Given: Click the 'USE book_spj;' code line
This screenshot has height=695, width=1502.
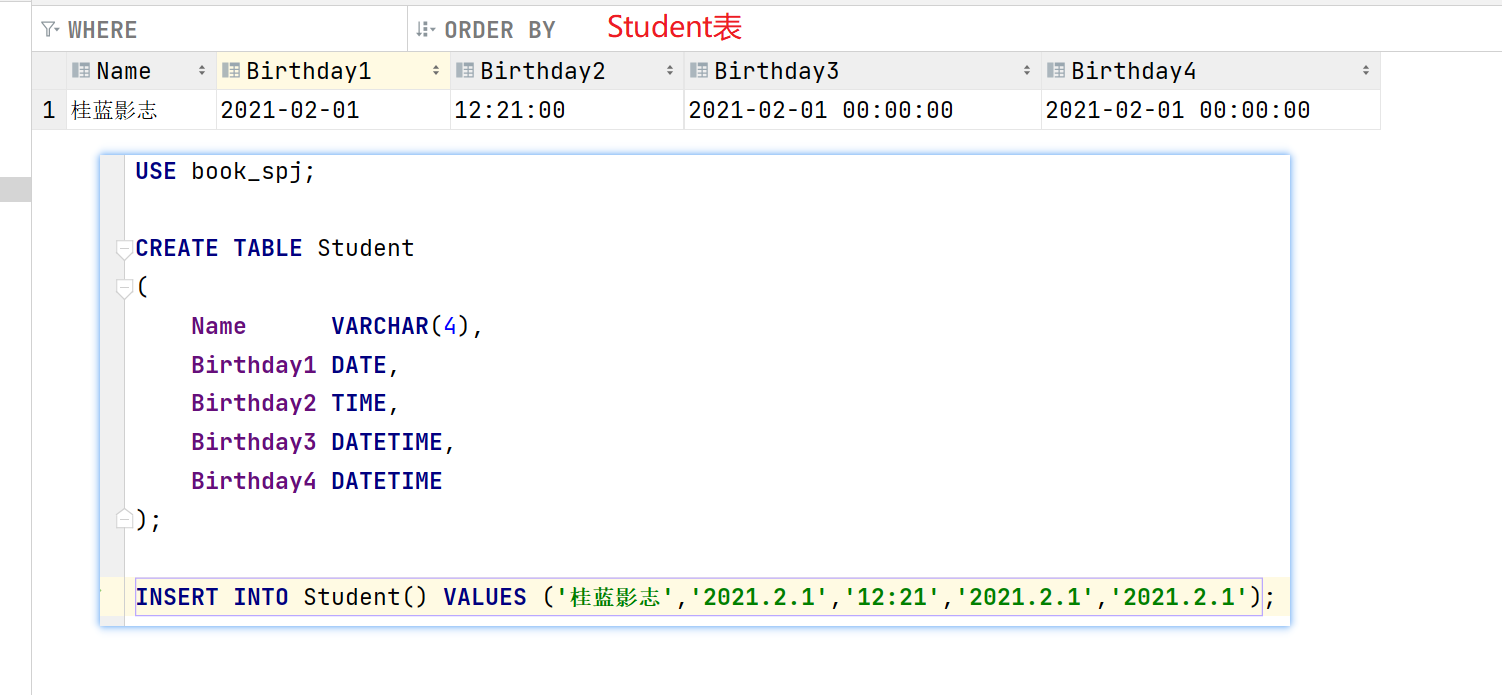Looking at the screenshot, I should (225, 171).
